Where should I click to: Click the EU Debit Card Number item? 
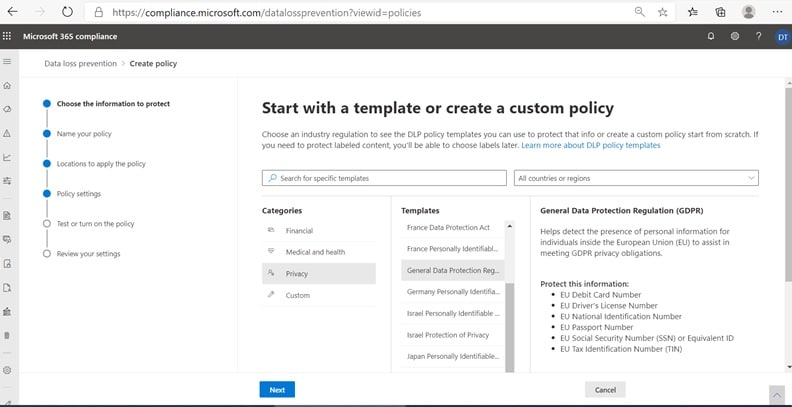(x=601, y=295)
